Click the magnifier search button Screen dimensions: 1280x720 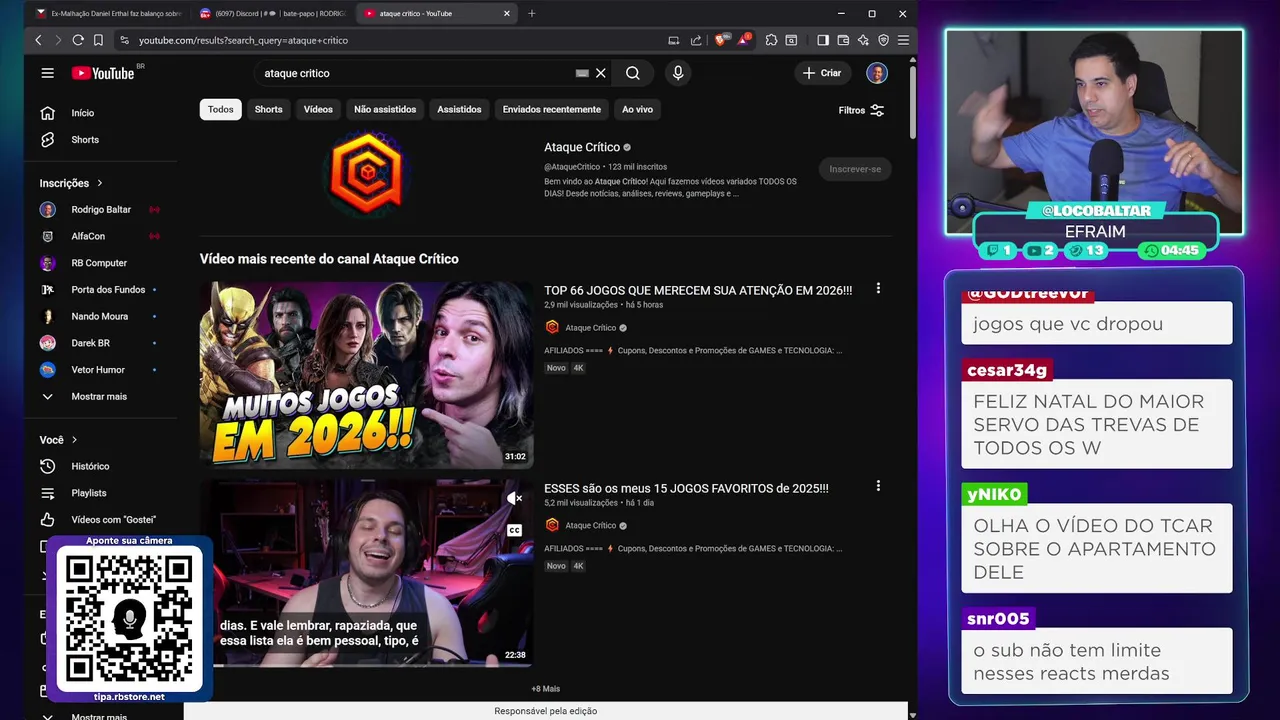click(x=633, y=73)
